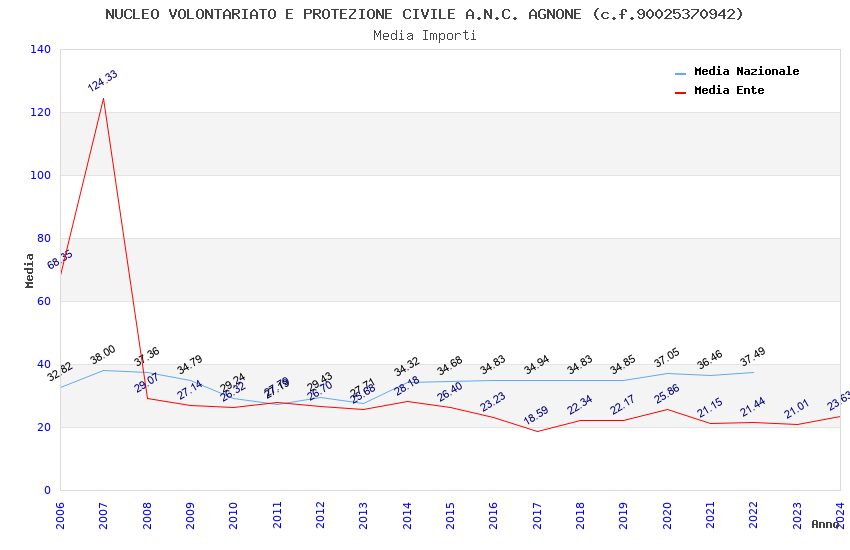Click the 22.17 data label
This screenshot has width=850, height=550.
(x=622, y=405)
